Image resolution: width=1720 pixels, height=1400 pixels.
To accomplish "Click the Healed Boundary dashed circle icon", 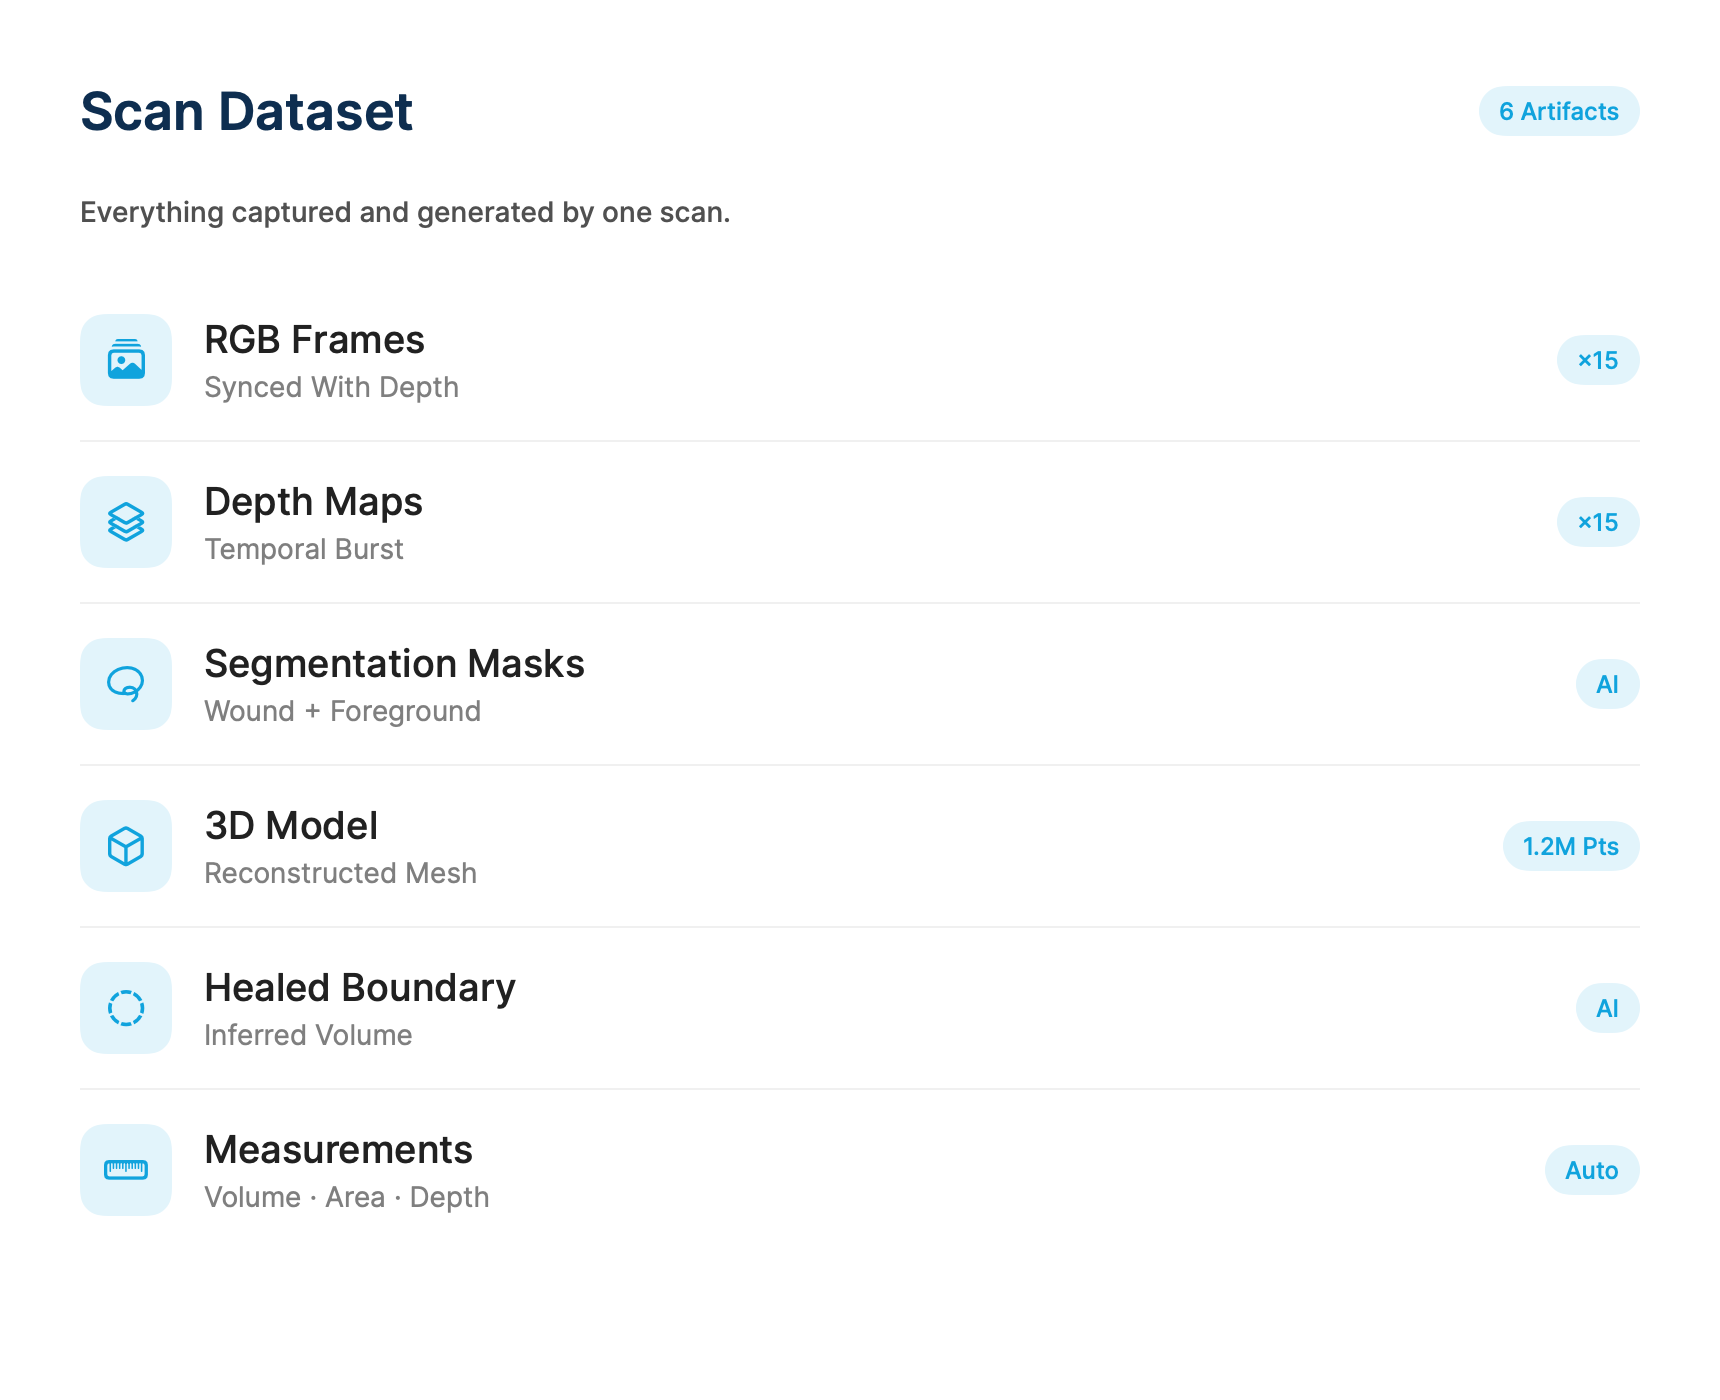I will [x=126, y=1008].
